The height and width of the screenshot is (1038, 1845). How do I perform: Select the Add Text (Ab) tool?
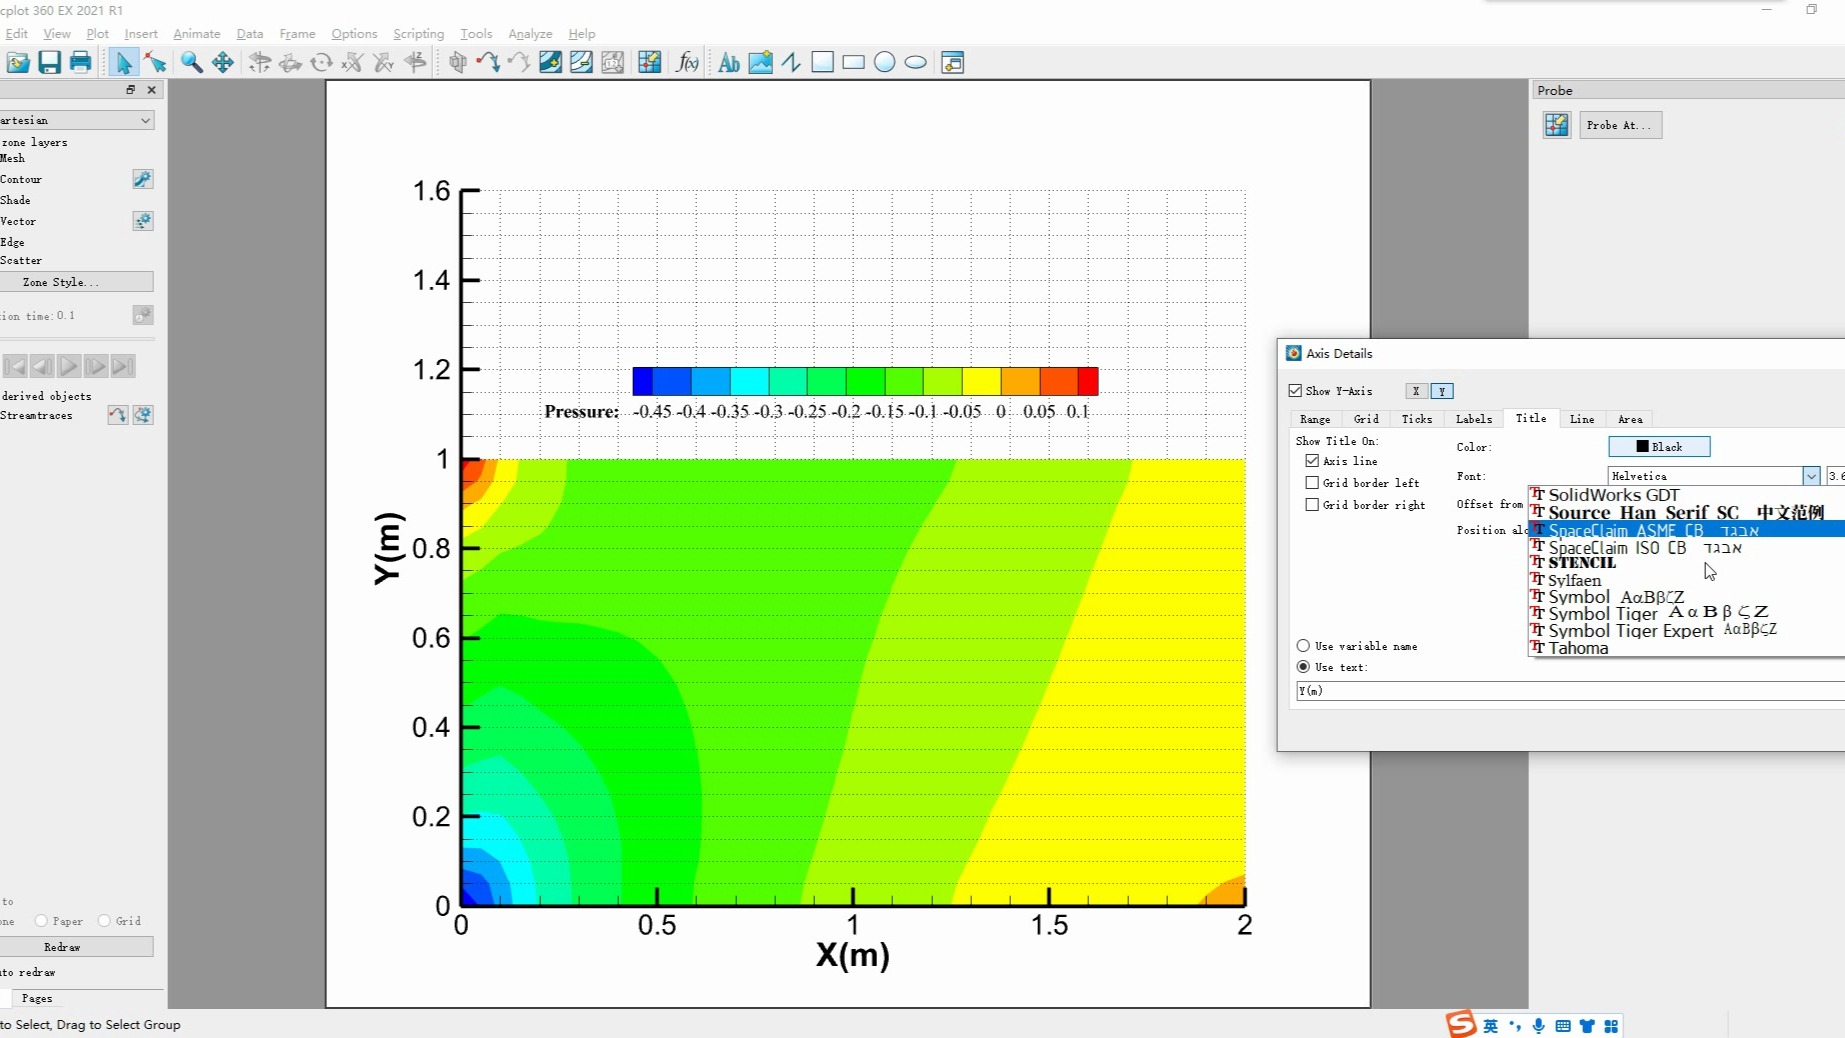(729, 63)
